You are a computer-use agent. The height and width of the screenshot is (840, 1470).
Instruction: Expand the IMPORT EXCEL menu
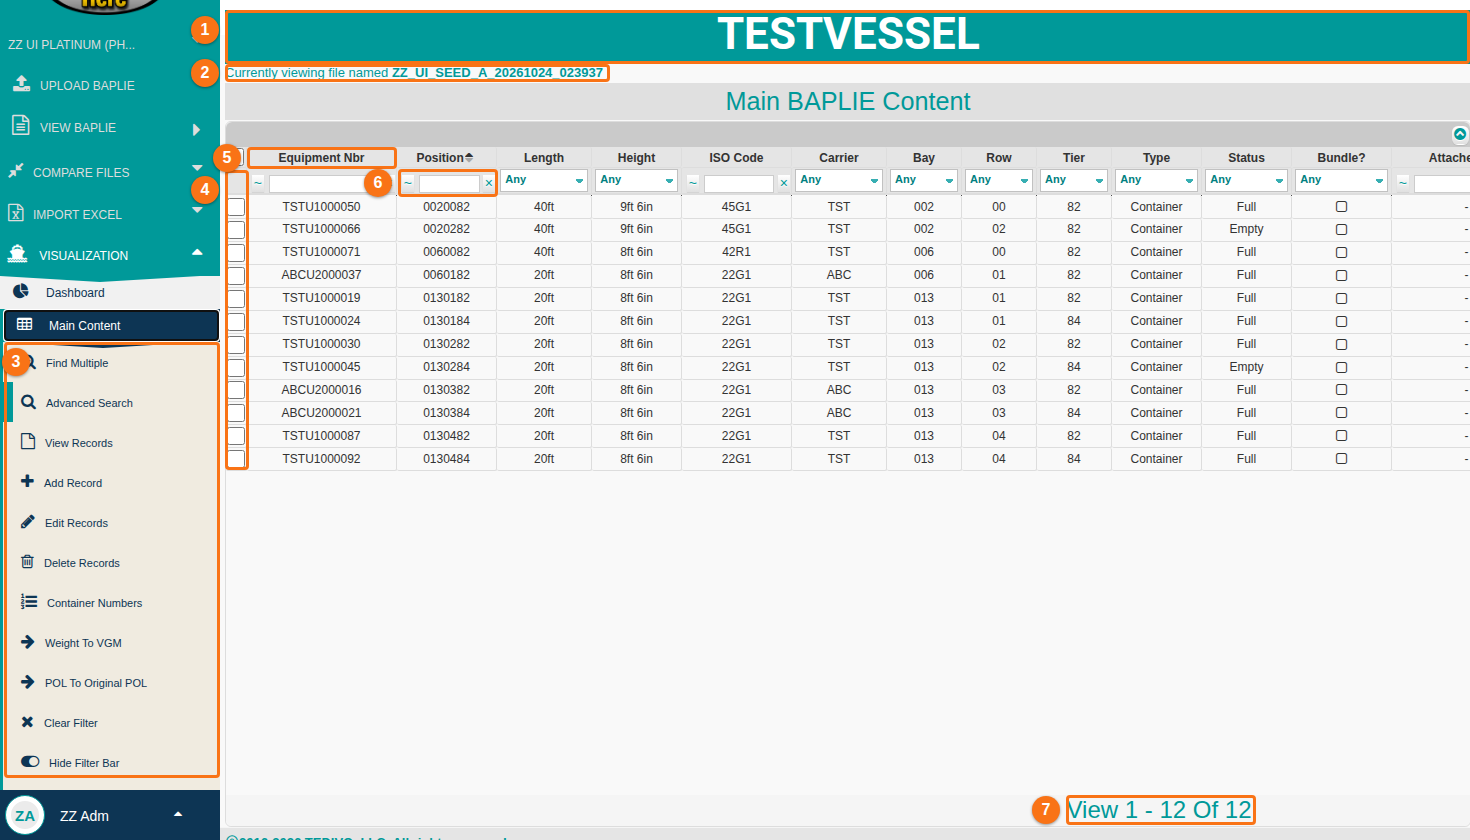click(197, 210)
